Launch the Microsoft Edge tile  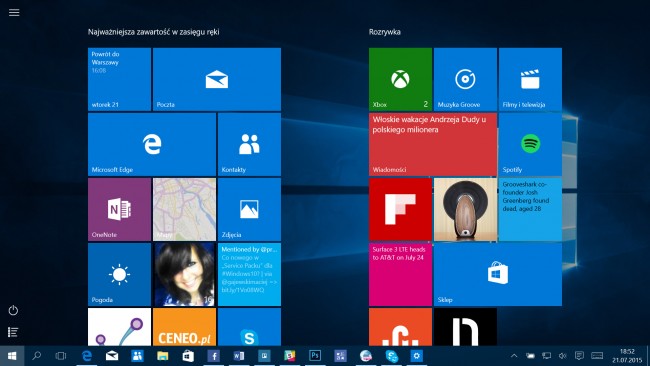click(x=152, y=144)
